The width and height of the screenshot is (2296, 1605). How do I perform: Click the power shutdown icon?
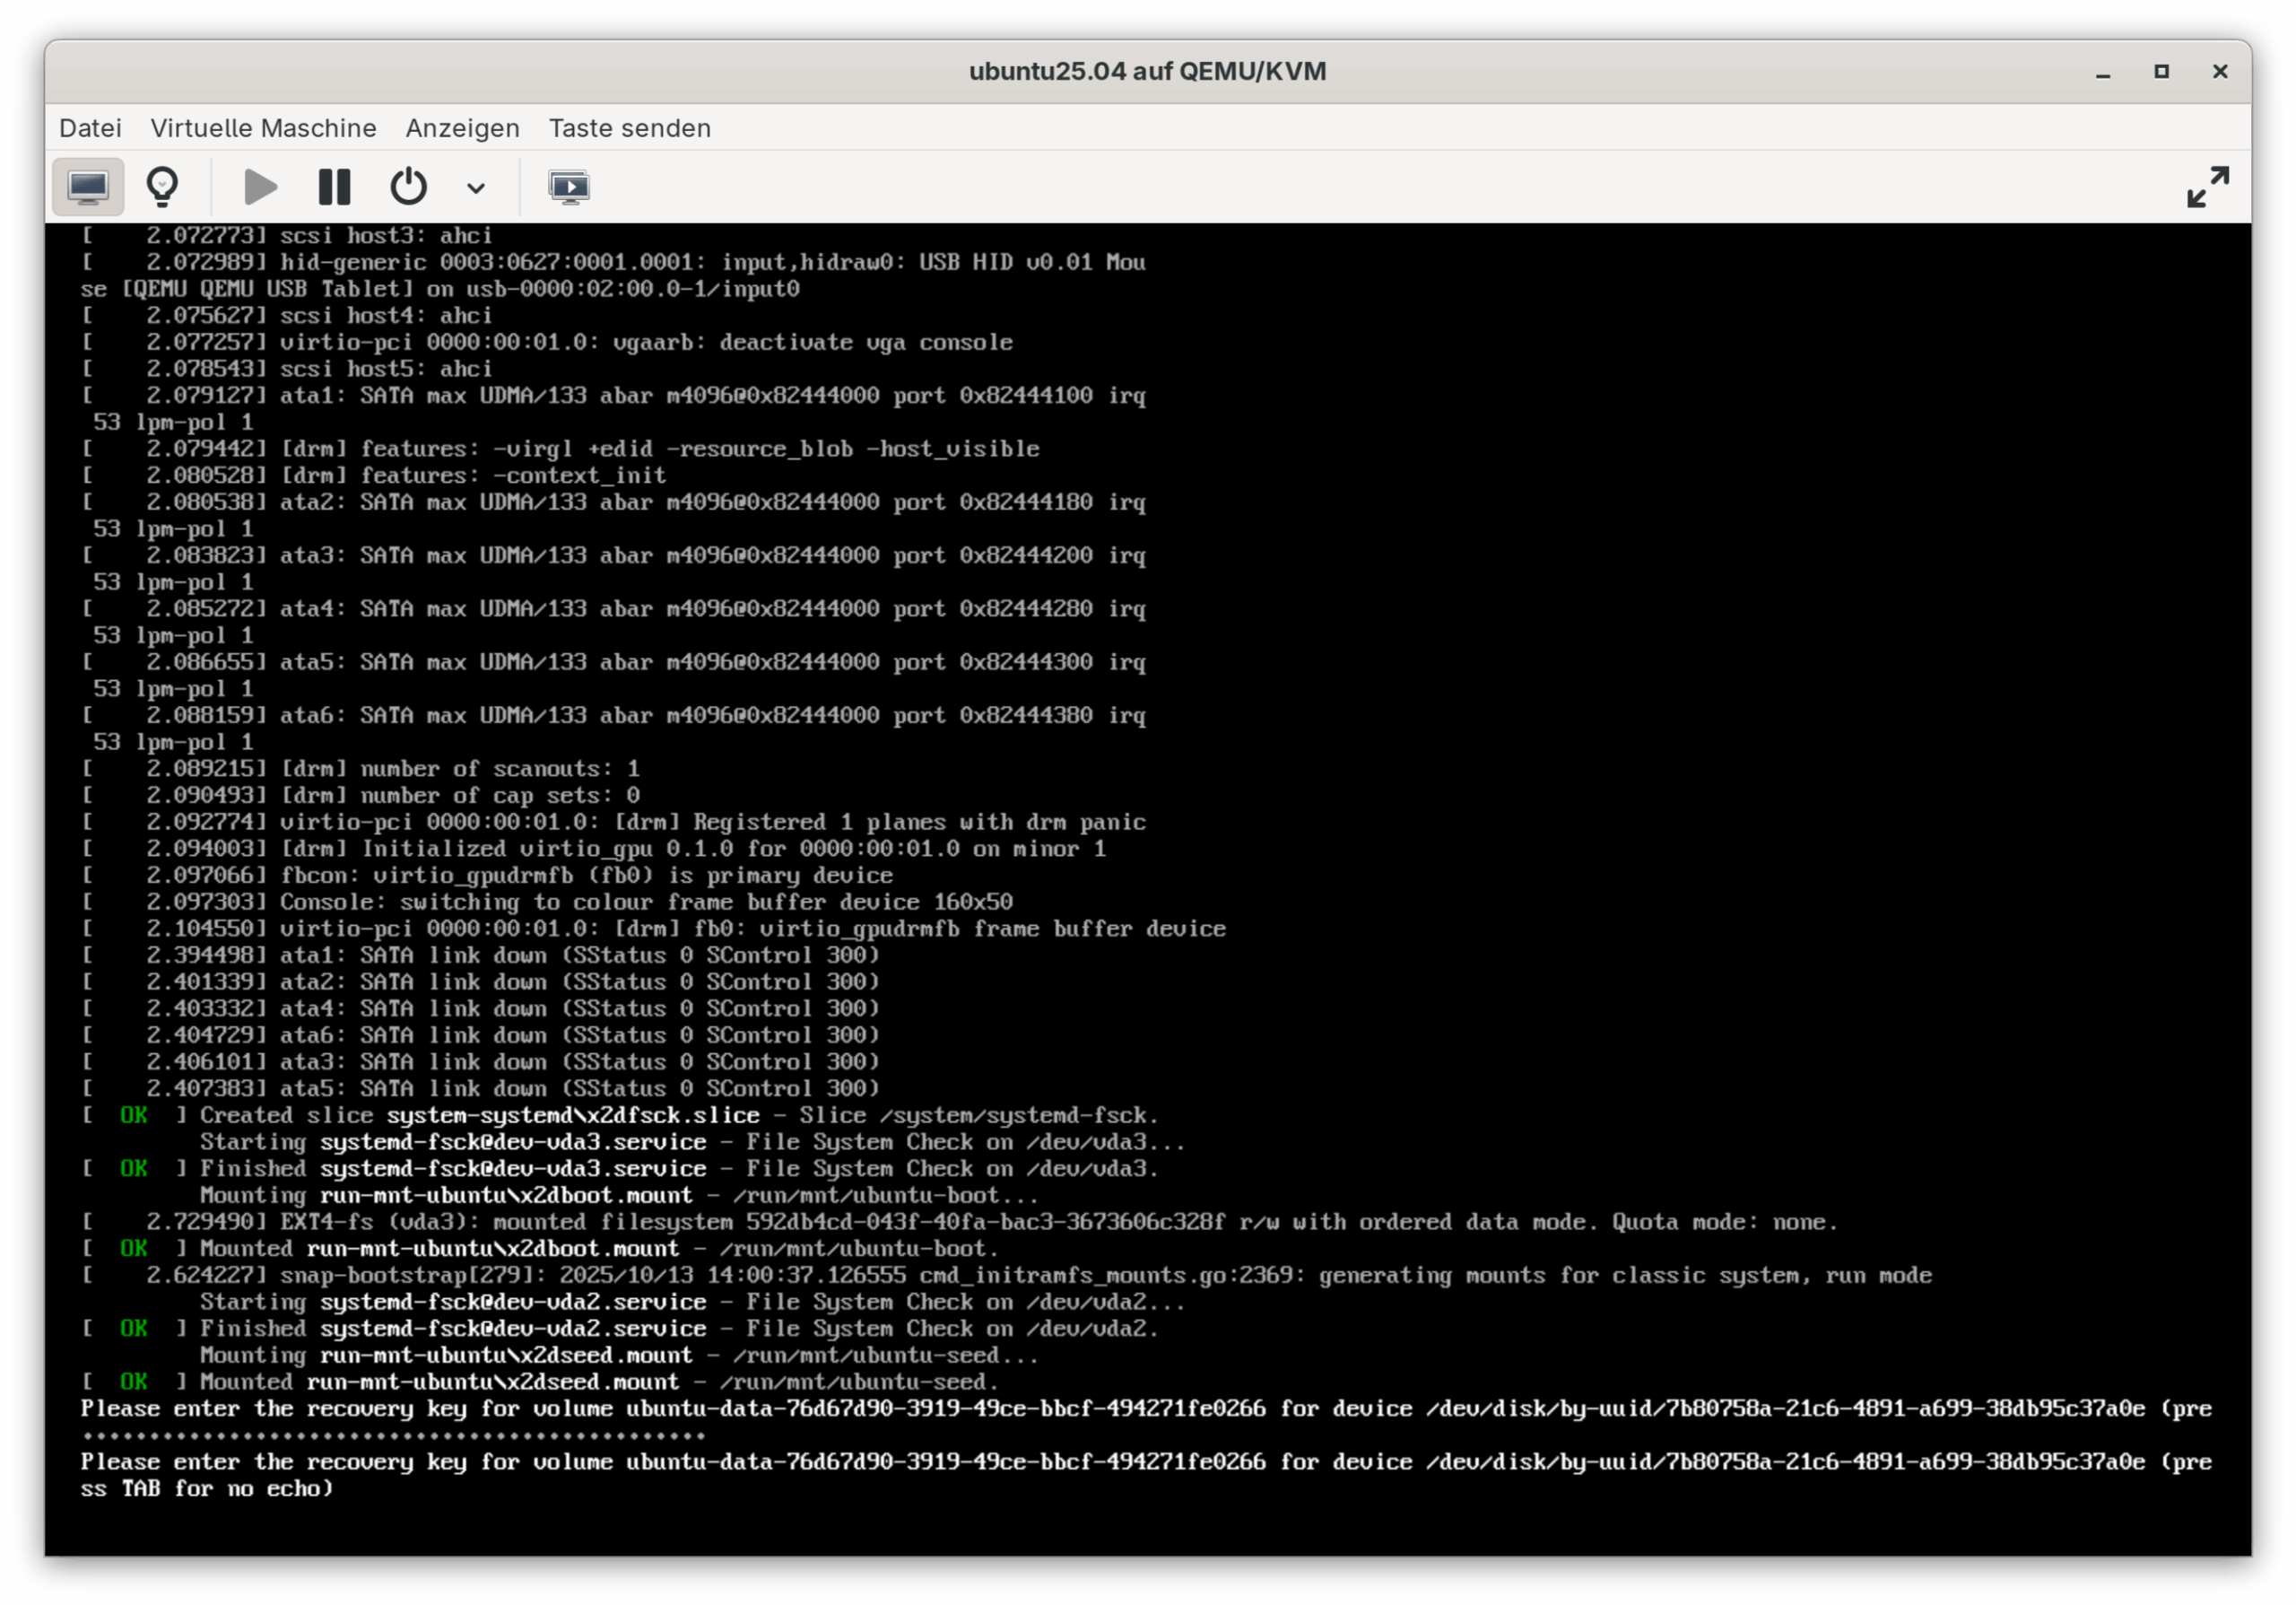tap(408, 187)
